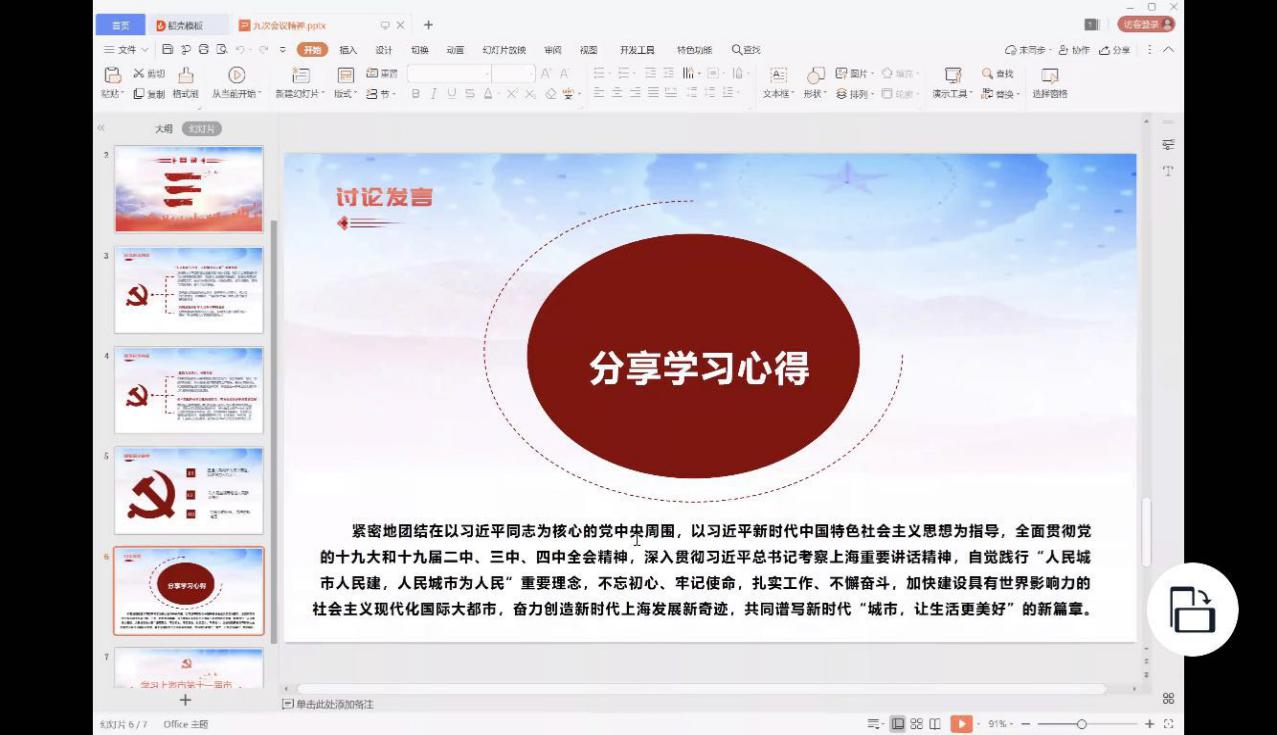Insert a text box (文本框)

click(x=778, y=76)
